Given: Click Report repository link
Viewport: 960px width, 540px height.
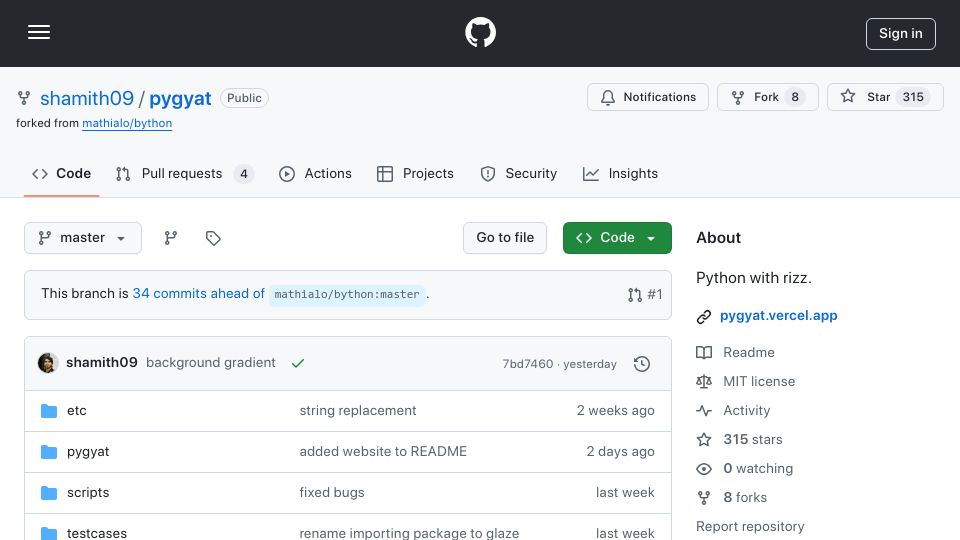Looking at the screenshot, I should (x=750, y=527).
